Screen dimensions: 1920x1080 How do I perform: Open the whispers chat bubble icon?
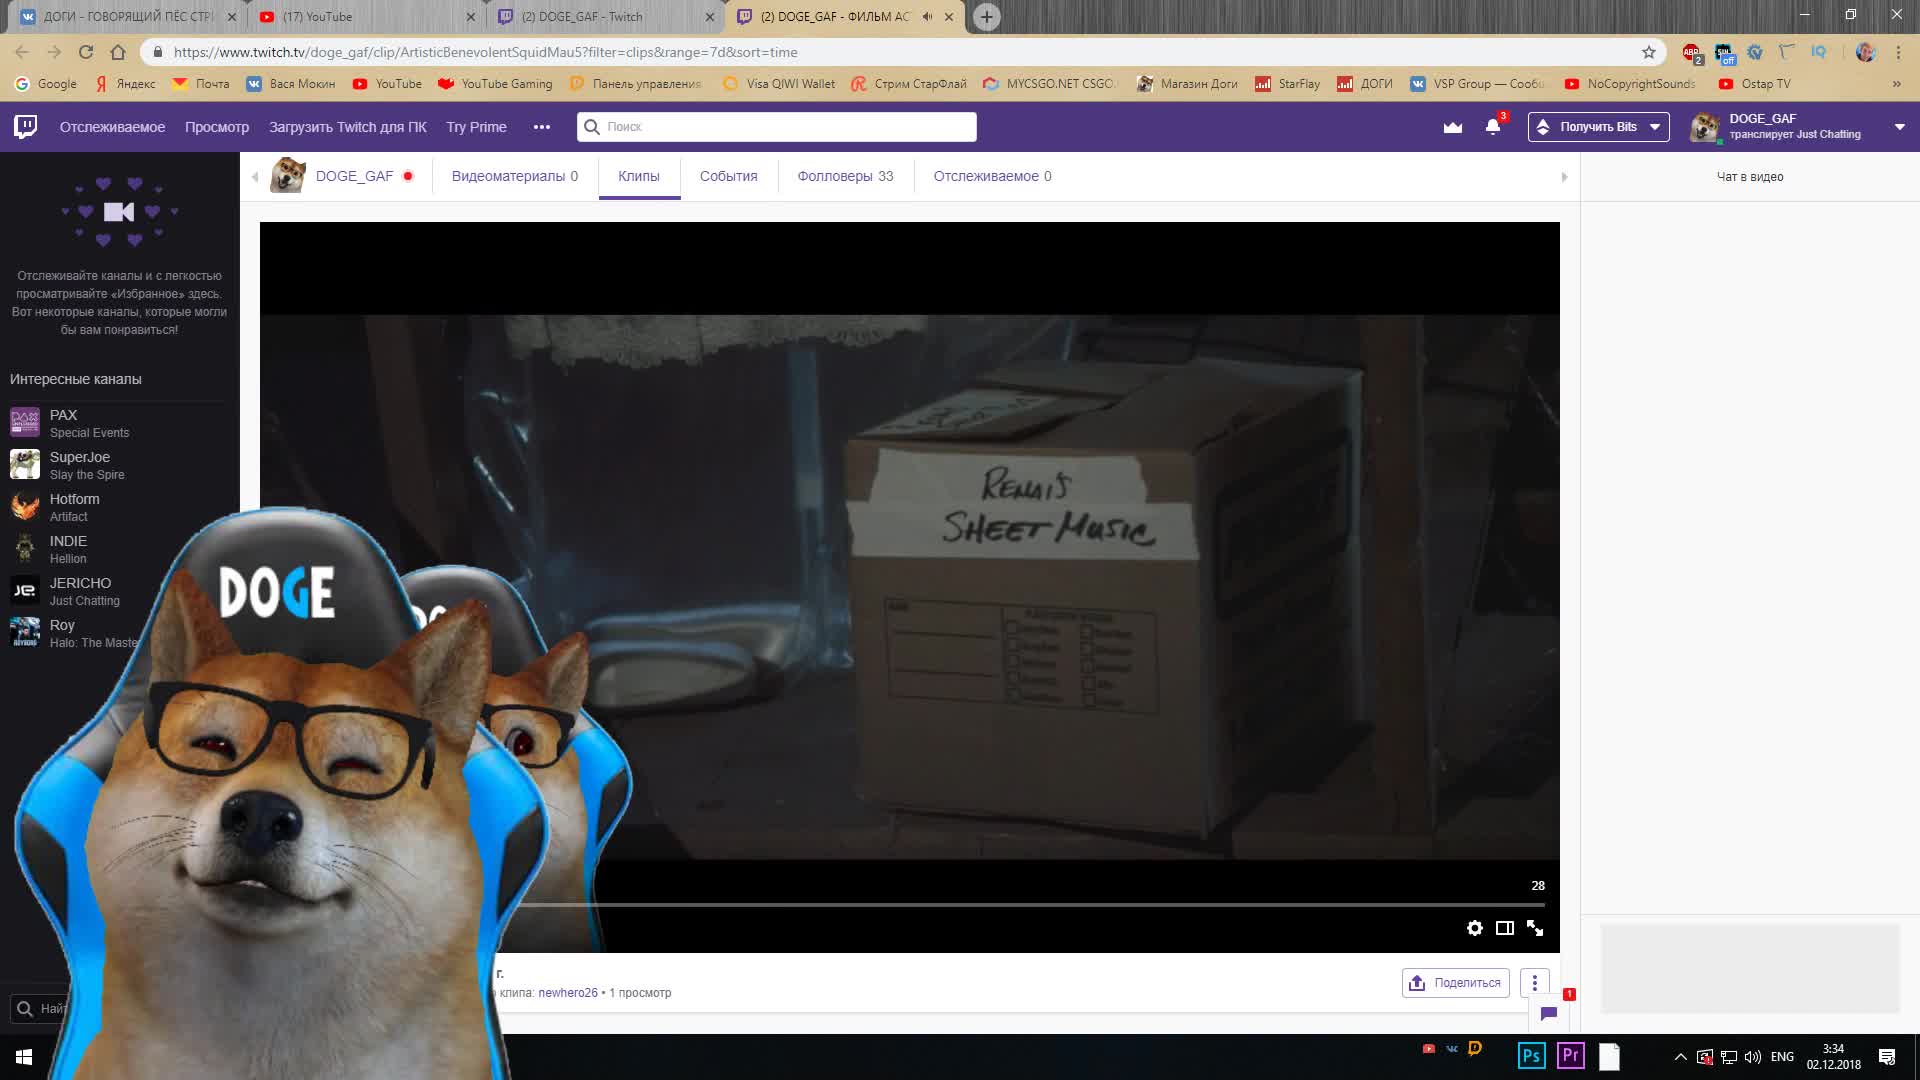(x=1549, y=1013)
